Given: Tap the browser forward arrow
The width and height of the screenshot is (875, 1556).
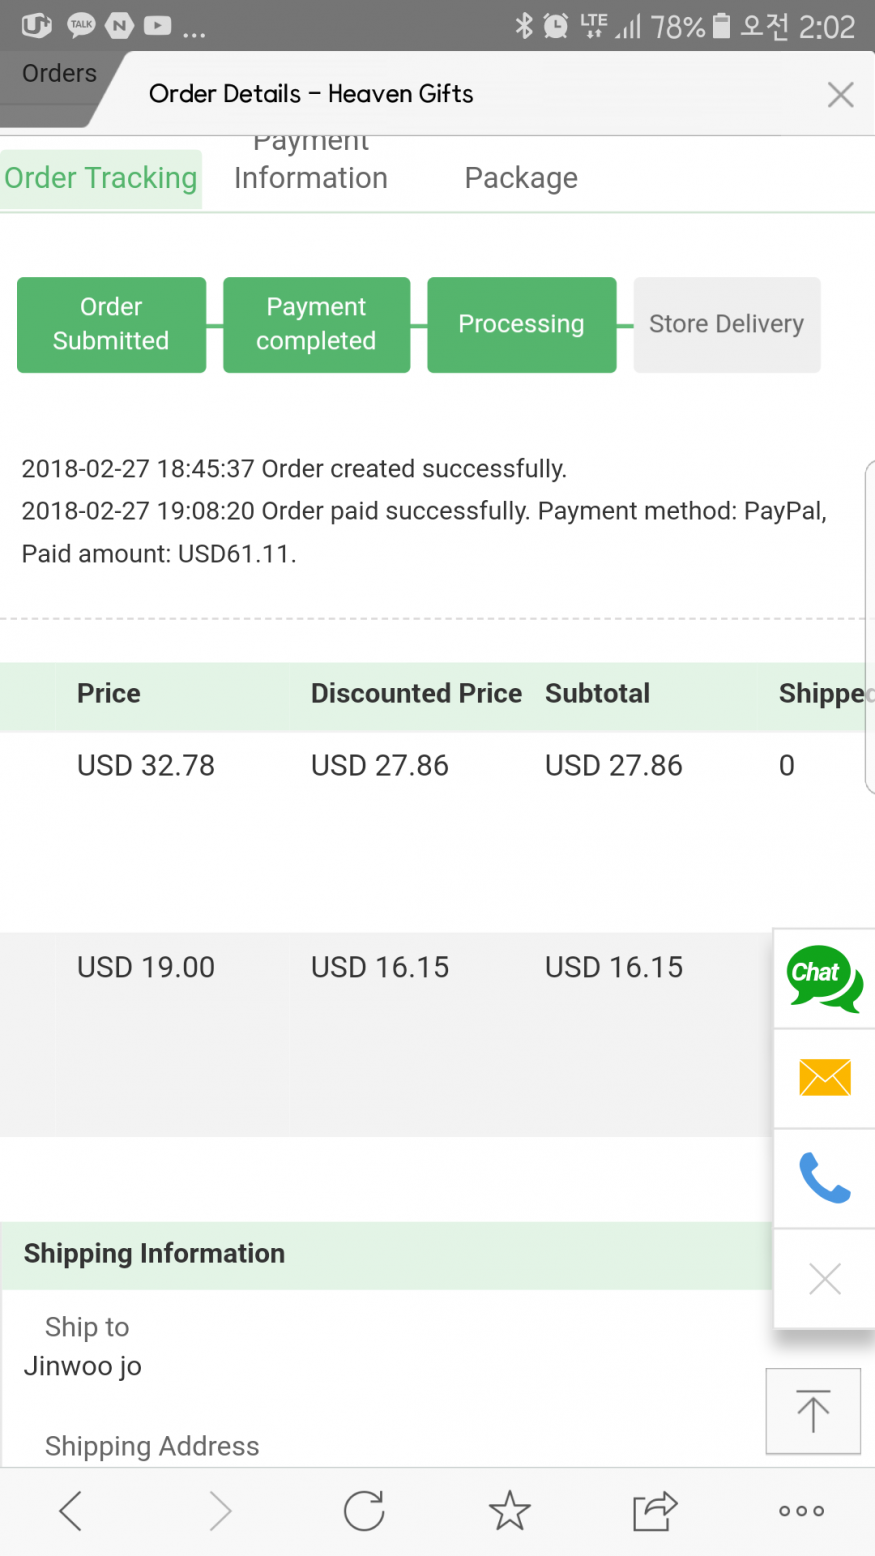Looking at the screenshot, I should click(x=220, y=1511).
